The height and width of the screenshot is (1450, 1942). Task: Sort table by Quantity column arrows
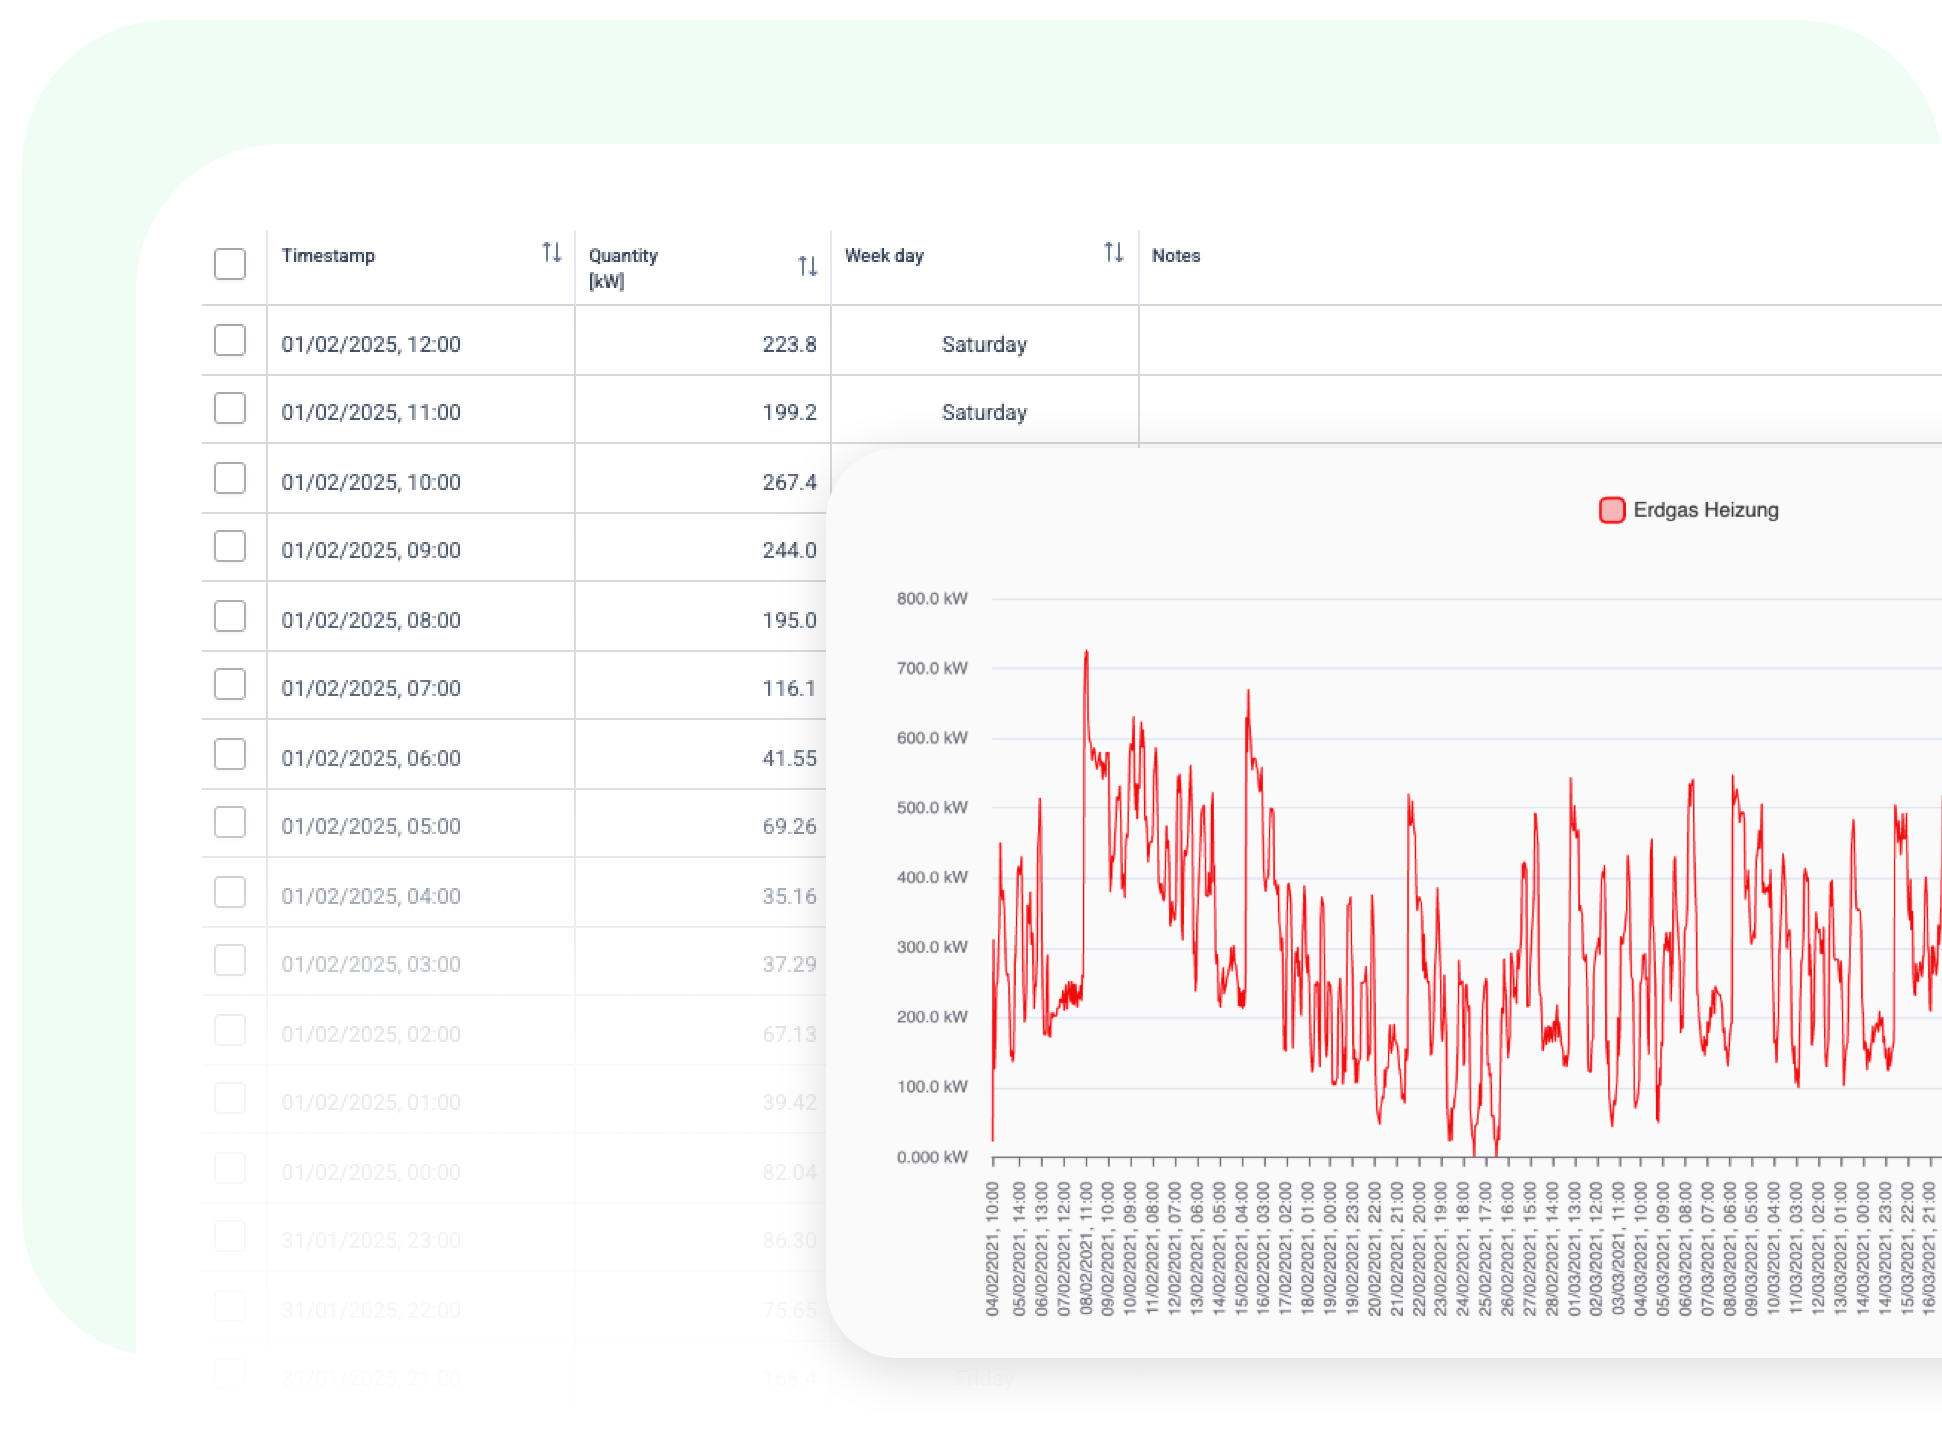click(x=807, y=266)
